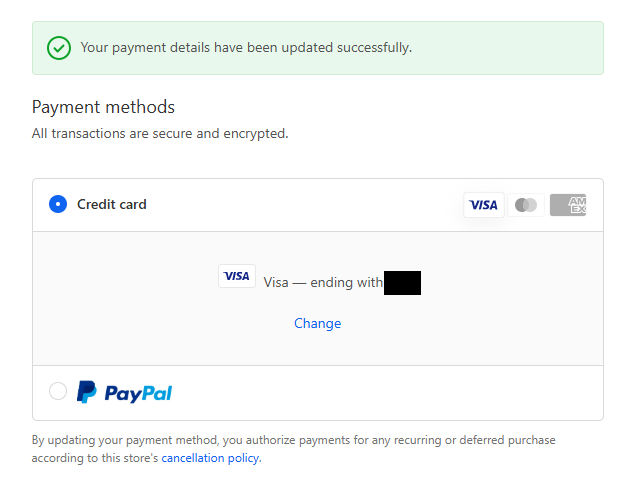Click the small Visa icon beside the saved card
The height and width of the screenshot is (477, 644).
(237, 277)
